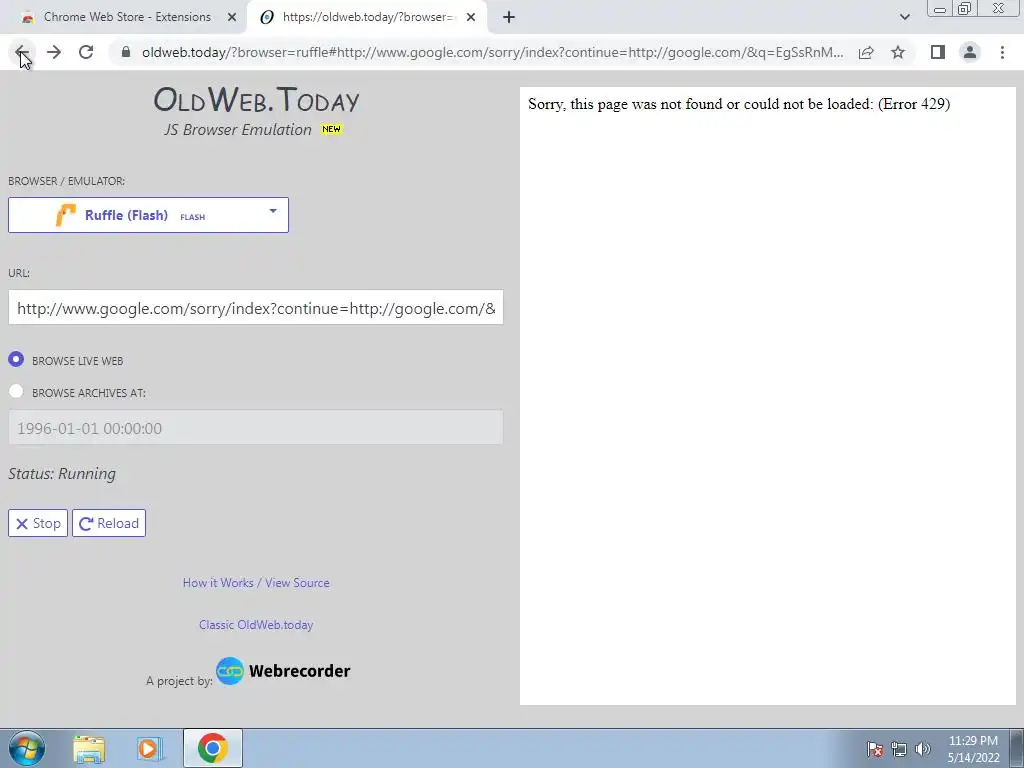
Task: Open the Classic OldWeb.today link
Action: click(256, 624)
